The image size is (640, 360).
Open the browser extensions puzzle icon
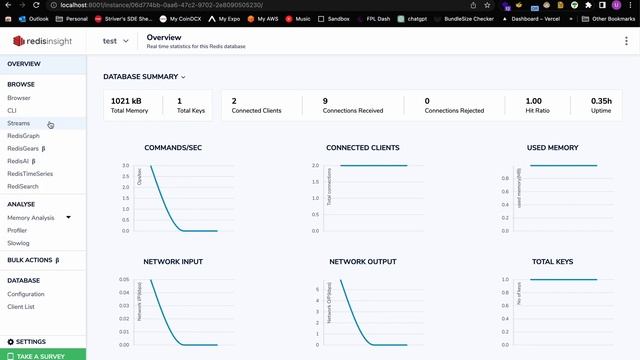588,5
